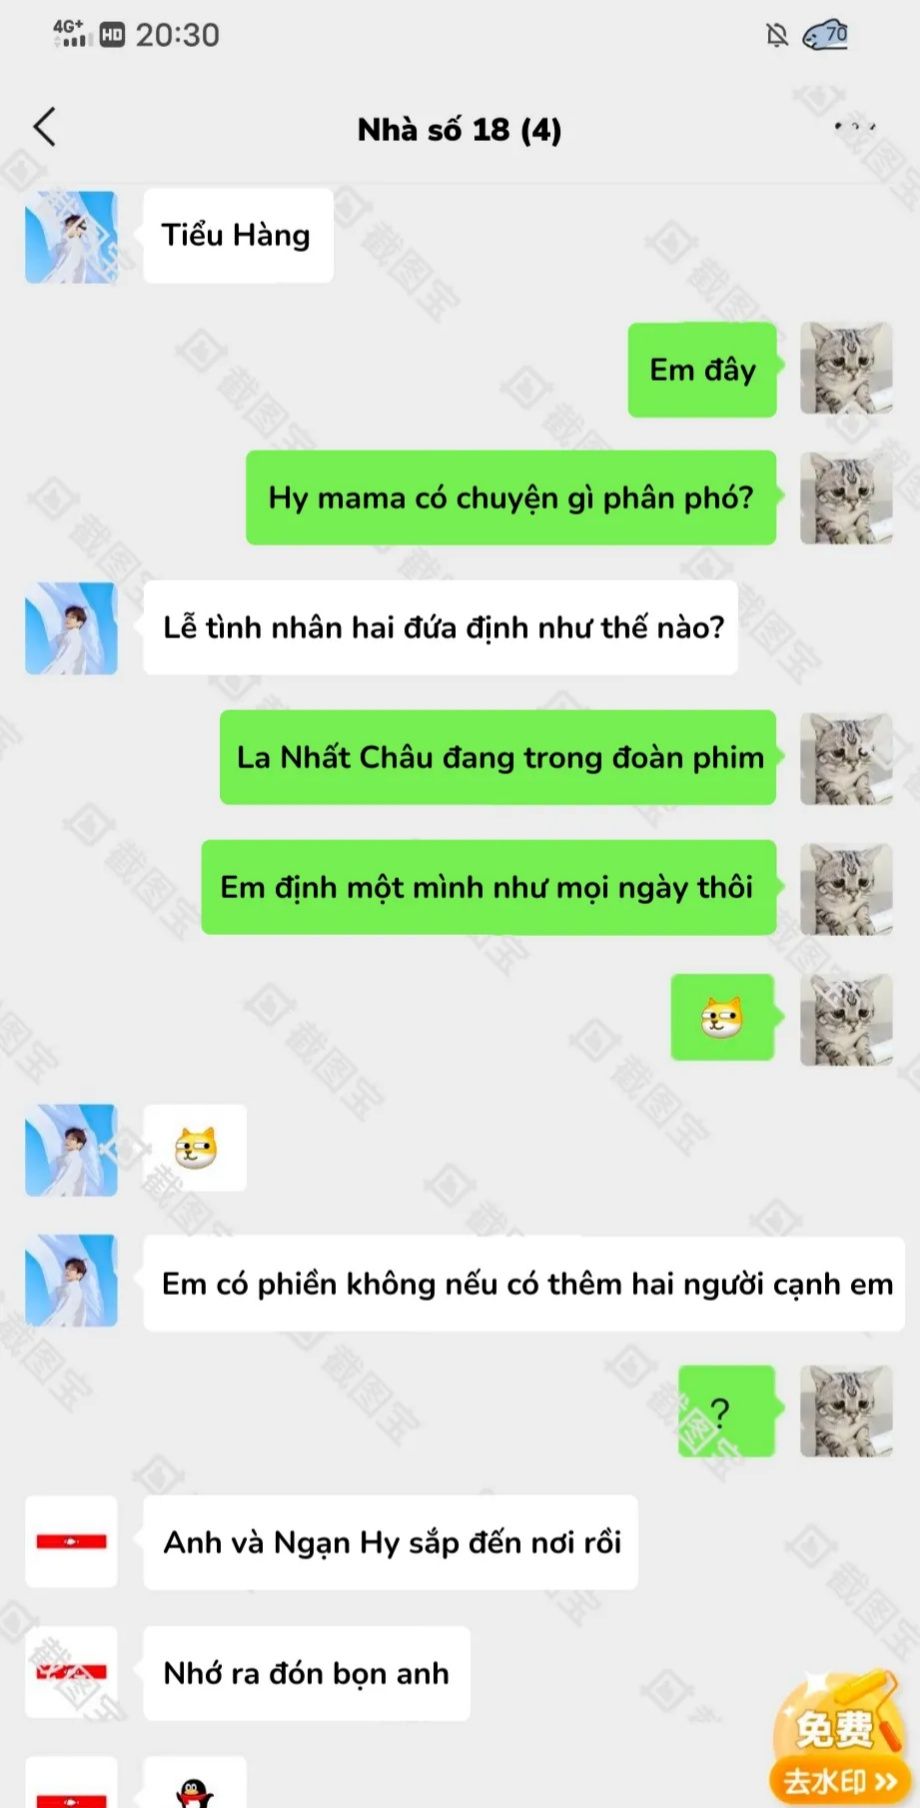The image size is (920, 1808).
Task: Tap the green '?' message bubble
Action: (727, 1411)
